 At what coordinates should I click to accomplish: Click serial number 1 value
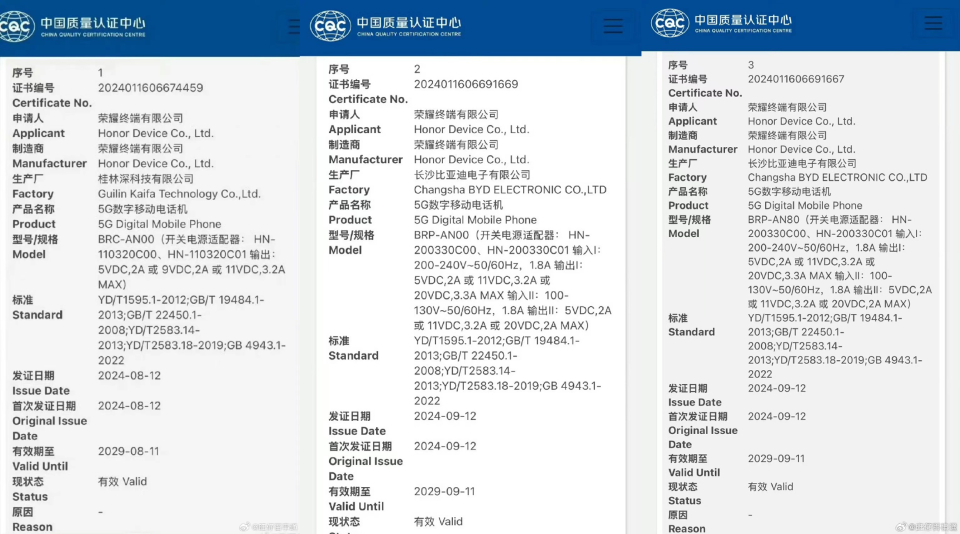click(x=100, y=72)
